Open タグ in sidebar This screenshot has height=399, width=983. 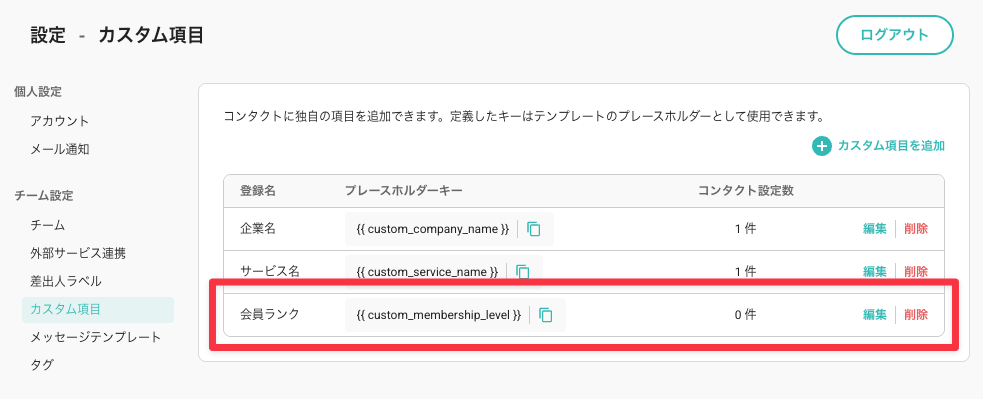coord(42,365)
